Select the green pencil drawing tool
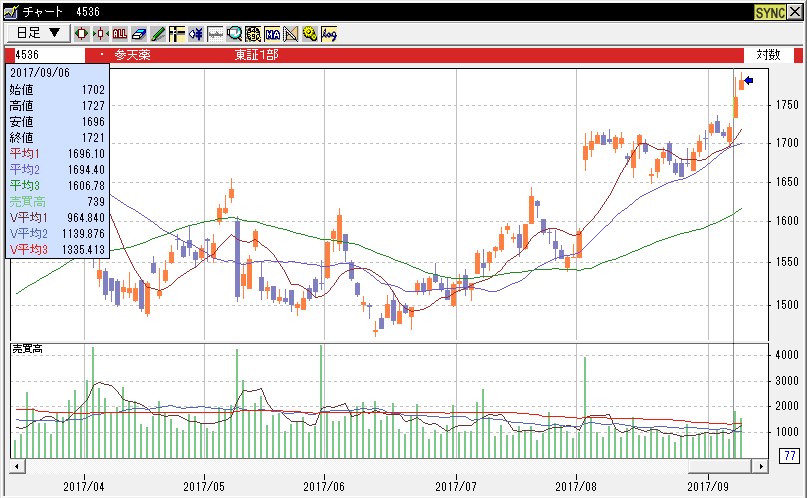The height and width of the screenshot is (498, 807). point(158,33)
